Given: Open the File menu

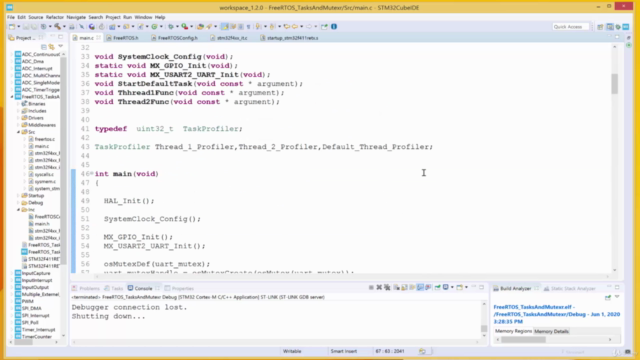Looking at the screenshot, I should pyautogui.click(x=11, y=17).
